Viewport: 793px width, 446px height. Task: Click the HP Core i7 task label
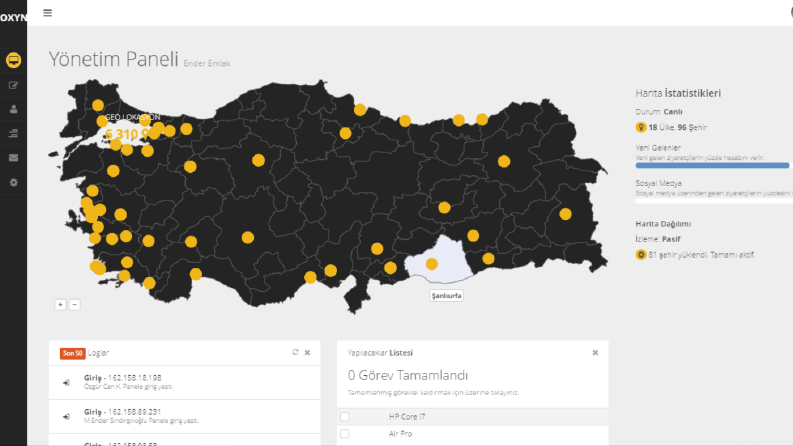[x=407, y=417]
